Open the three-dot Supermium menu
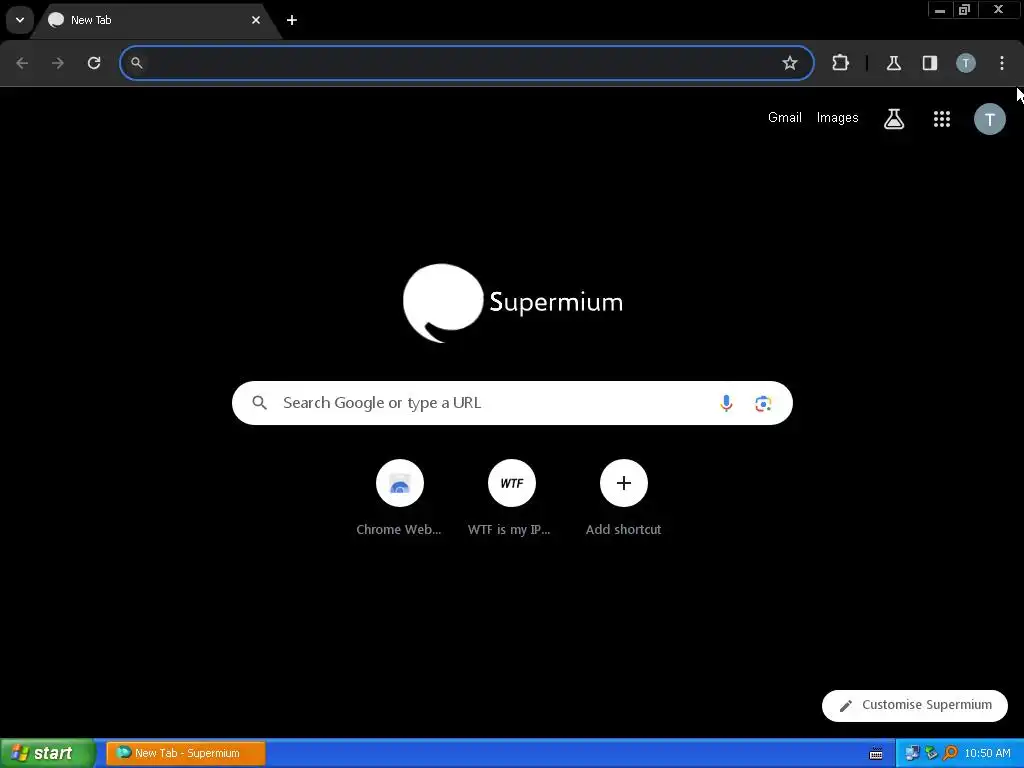The image size is (1024, 768). click(x=1002, y=63)
